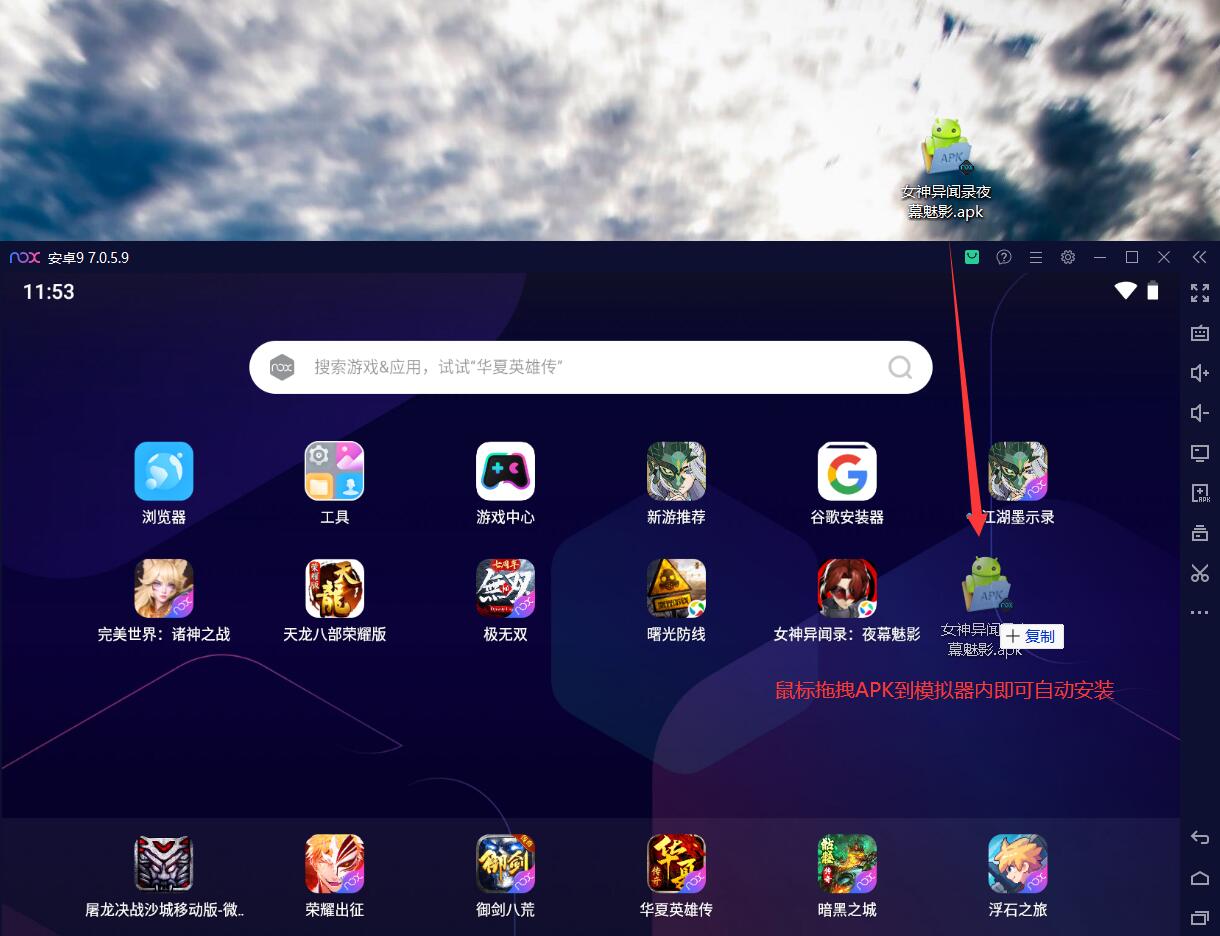
Task: Open the help question mark icon
Action: coord(1004,257)
